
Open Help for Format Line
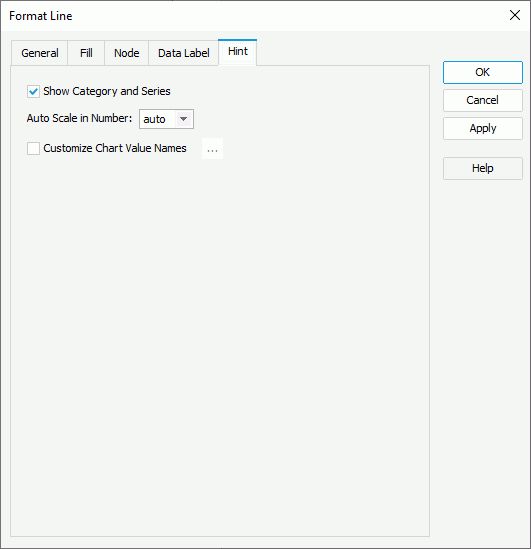tap(483, 168)
